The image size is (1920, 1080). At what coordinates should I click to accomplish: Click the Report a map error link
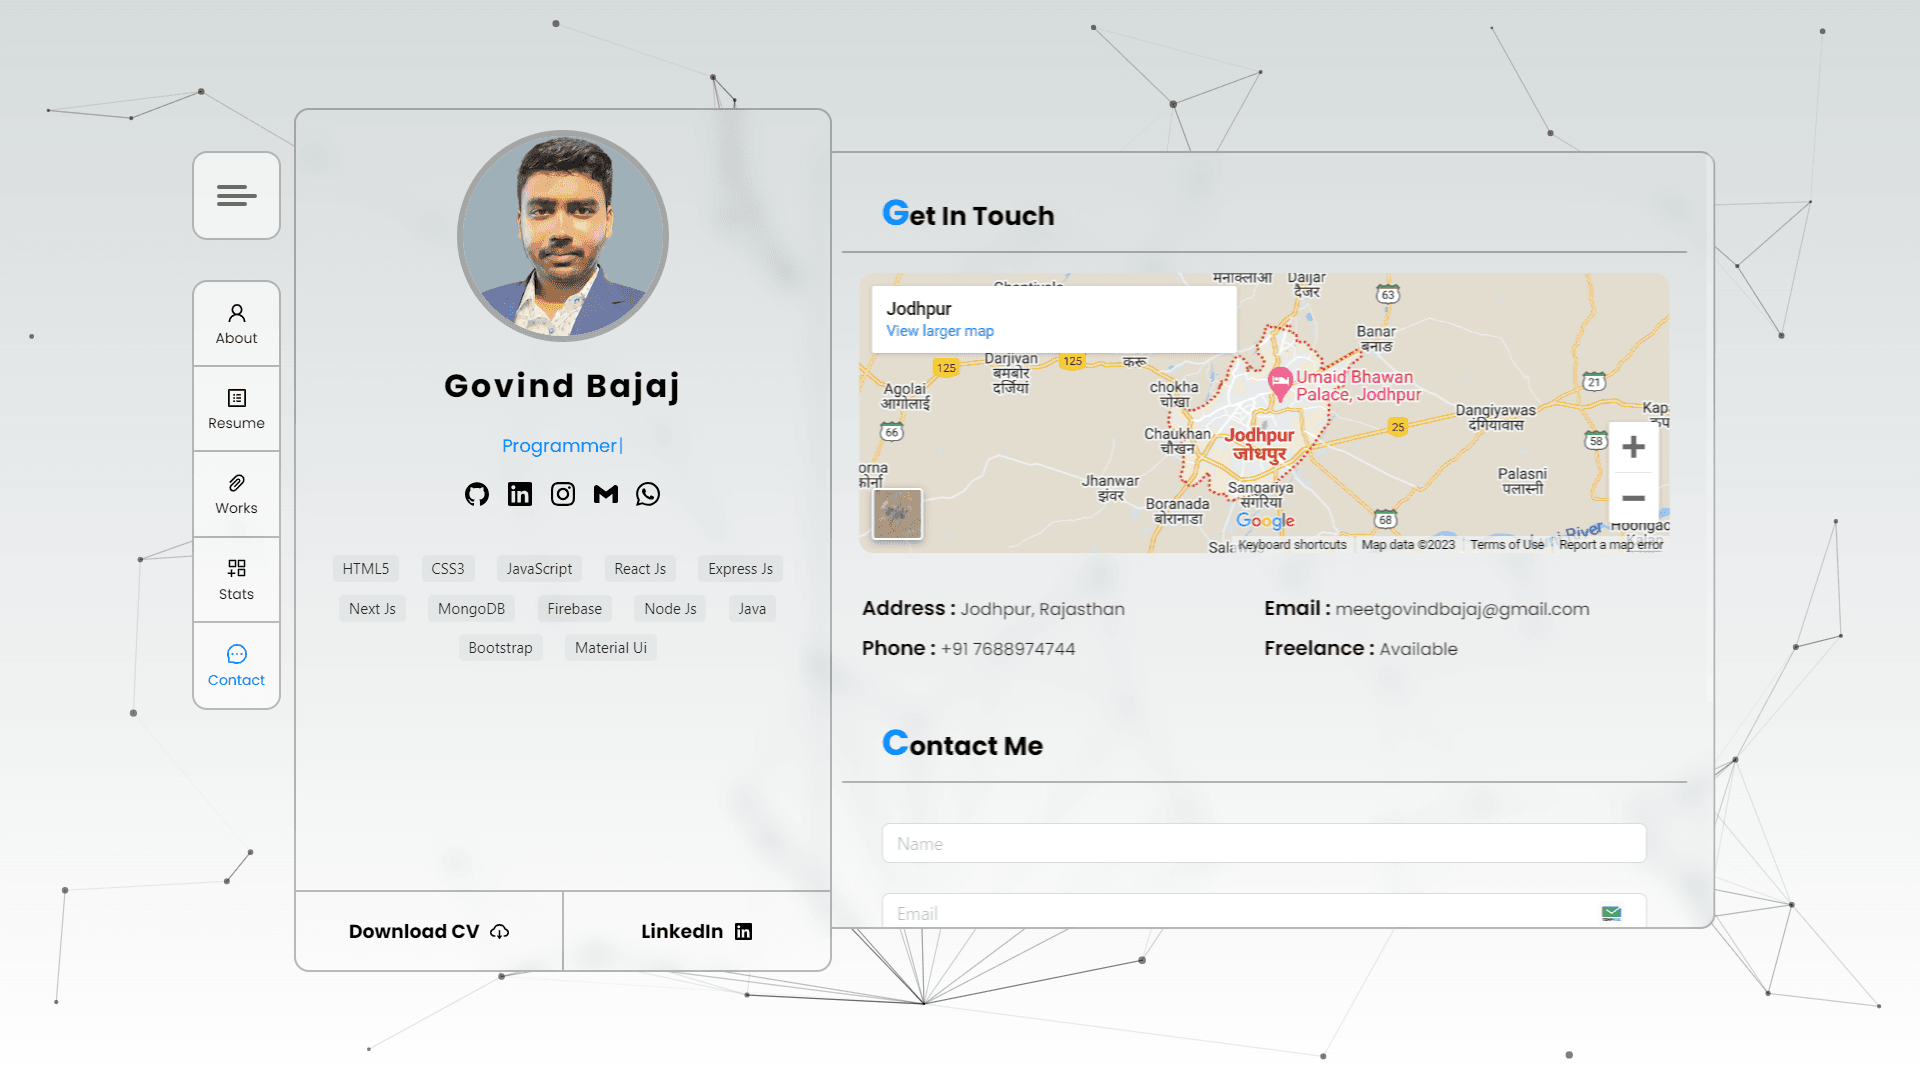pos(1611,545)
